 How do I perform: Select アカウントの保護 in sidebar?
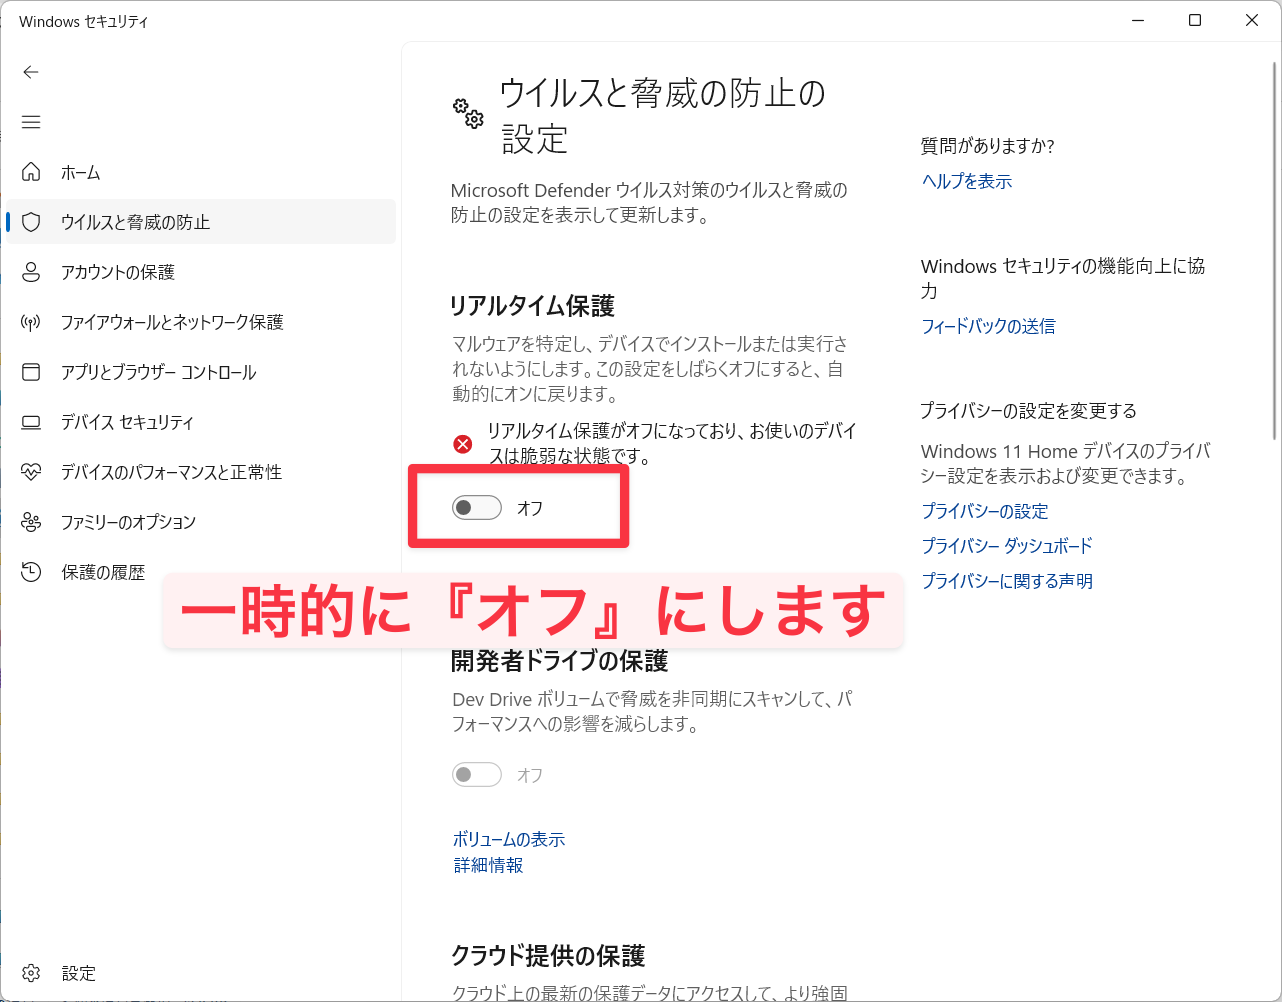200,272
